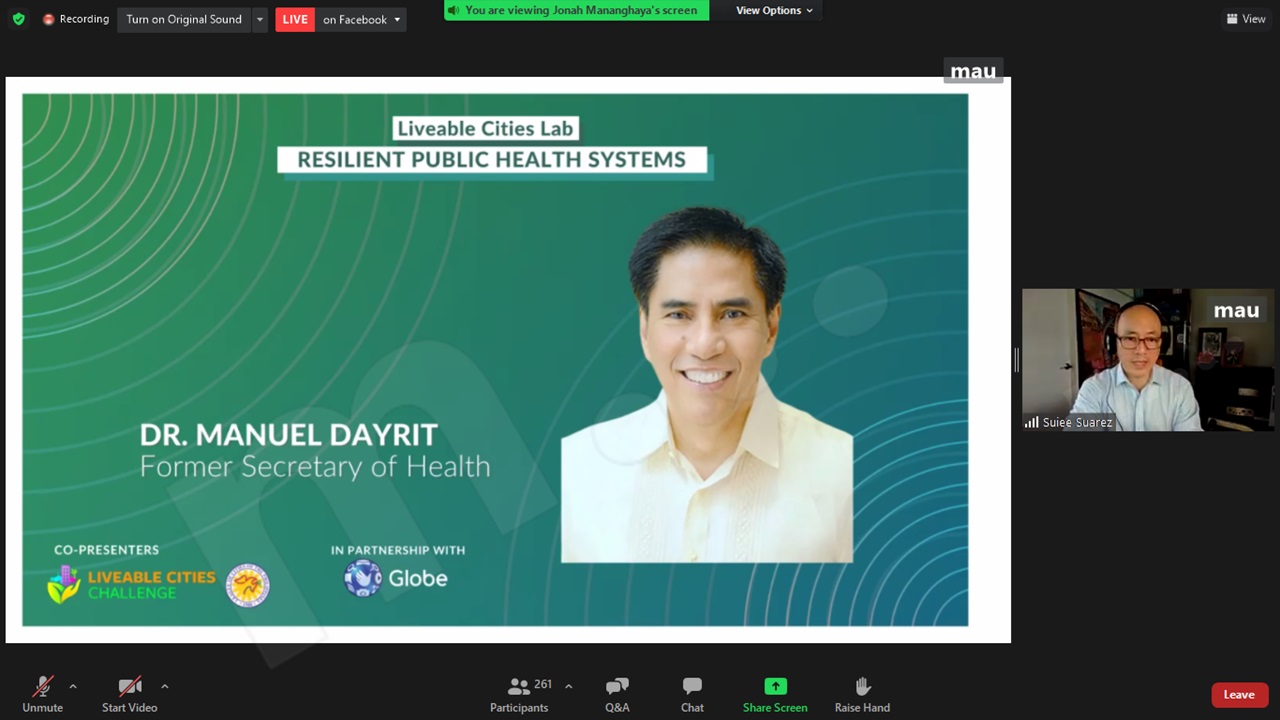This screenshot has height=720, width=1280.
Task: Click the red Leave button
Action: click(x=1239, y=695)
